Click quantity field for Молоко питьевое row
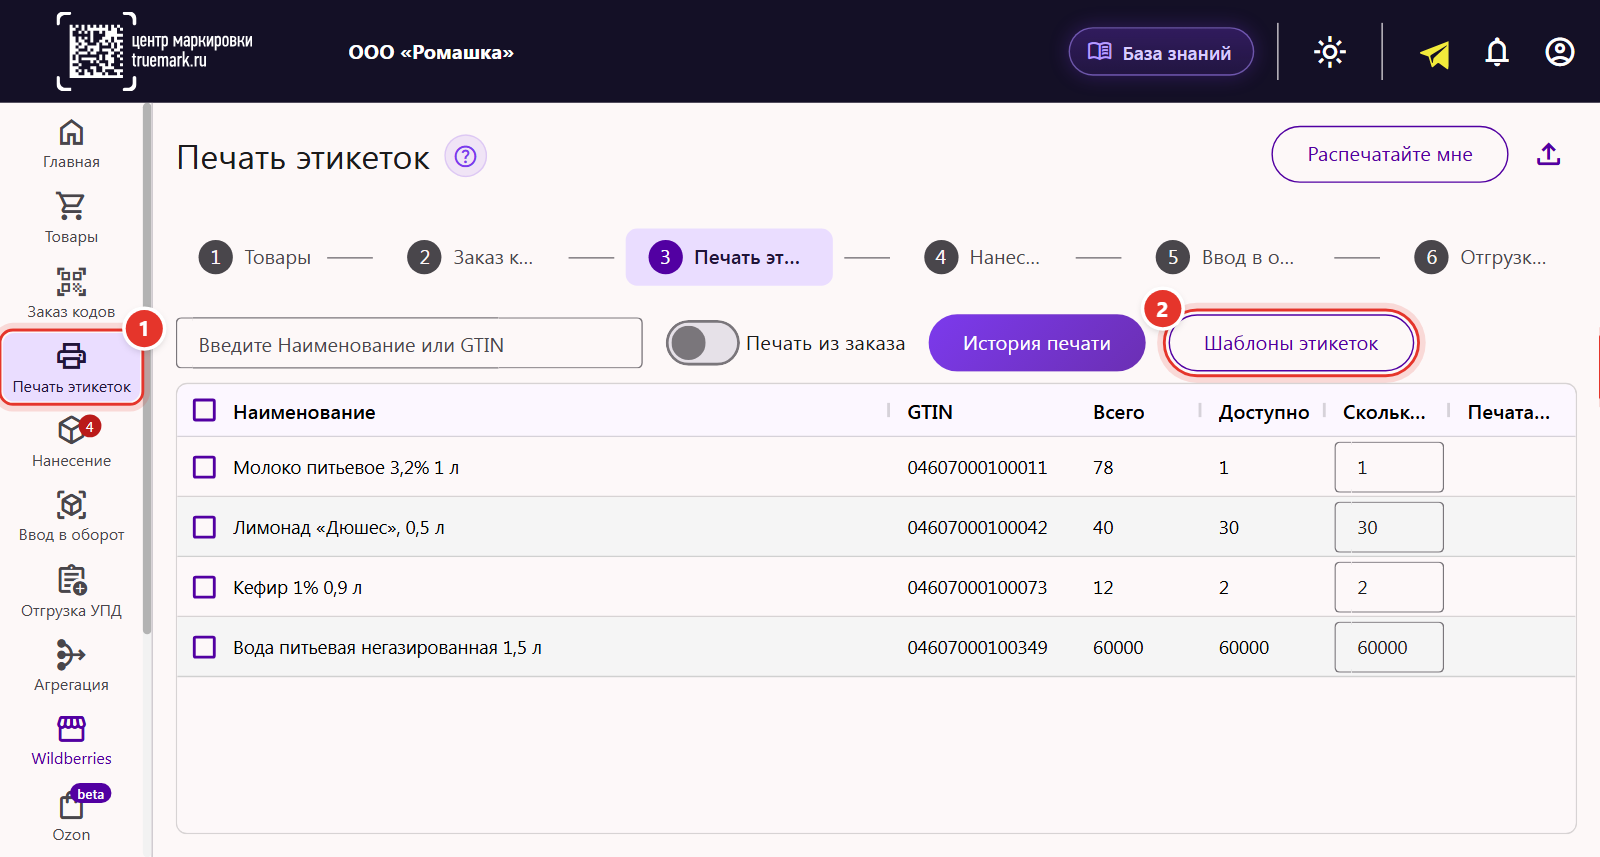Screen dimensions: 1600x857 [1389, 467]
